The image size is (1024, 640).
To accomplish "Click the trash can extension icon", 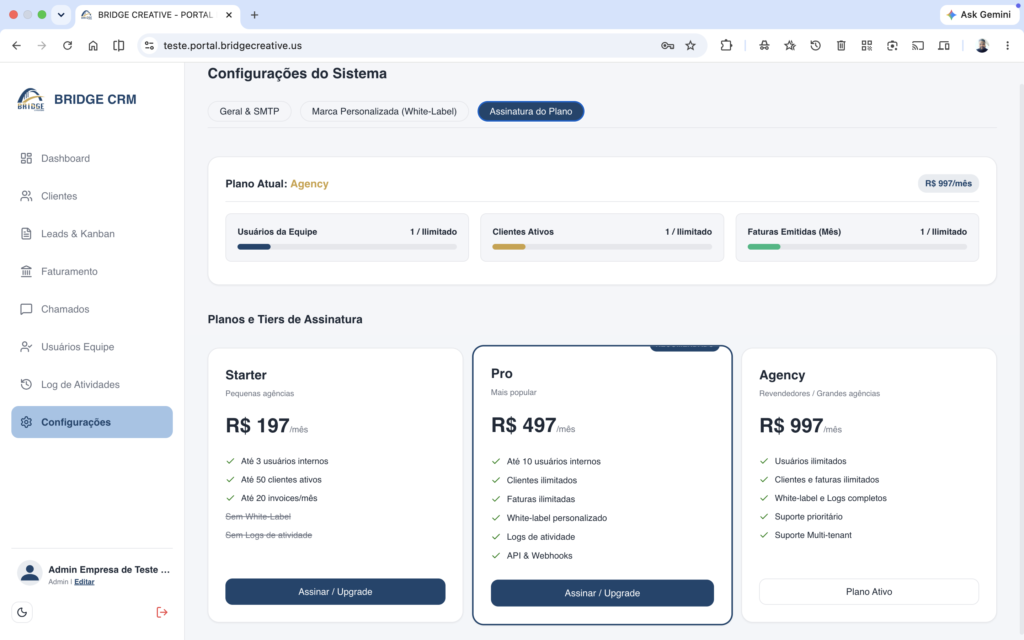I will tap(841, 45).
